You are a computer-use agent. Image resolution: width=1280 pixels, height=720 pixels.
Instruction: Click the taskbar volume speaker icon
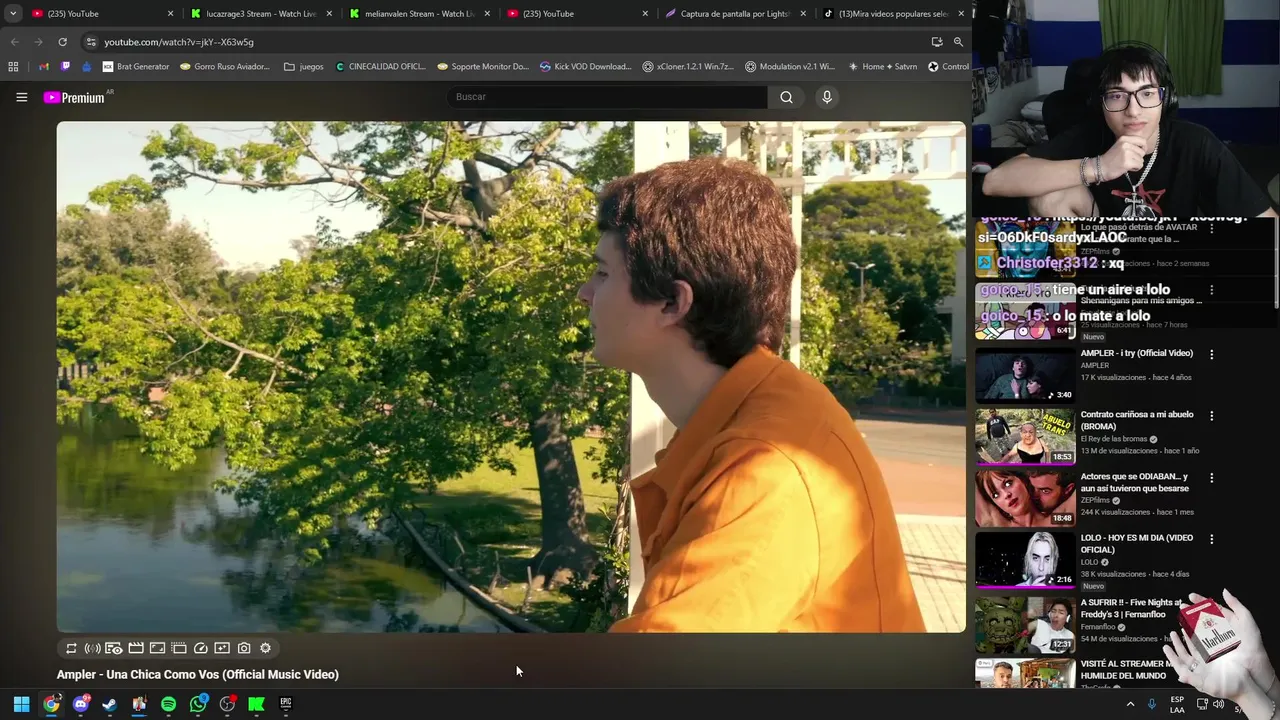[1218, 704]
